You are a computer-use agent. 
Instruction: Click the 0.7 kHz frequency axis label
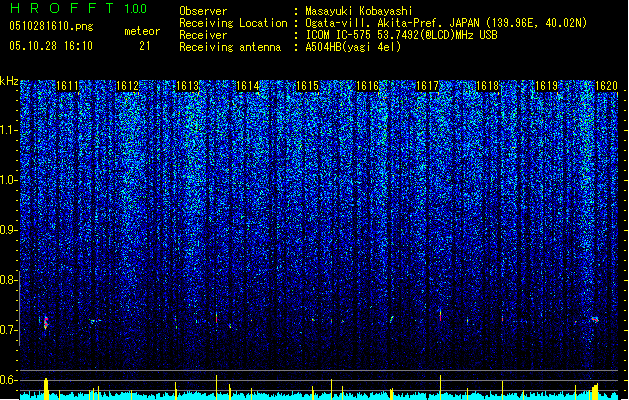8,330
